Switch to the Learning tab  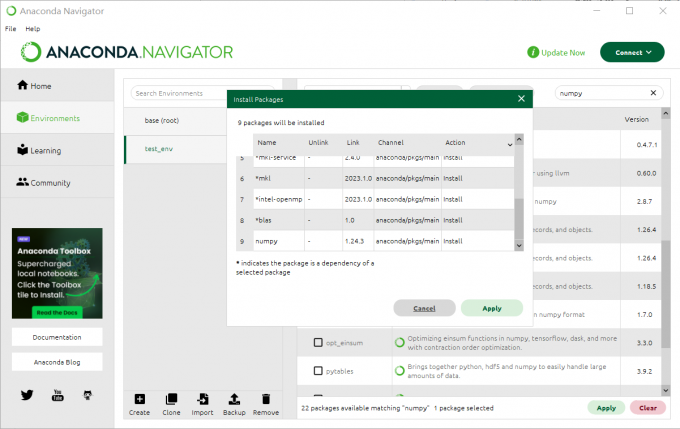(58, 150)
